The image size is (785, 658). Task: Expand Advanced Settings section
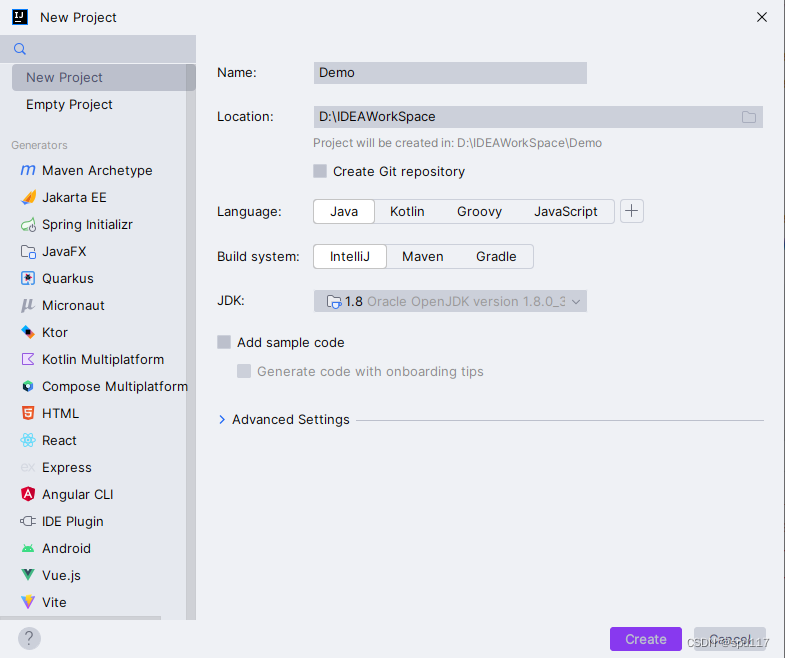222,420
